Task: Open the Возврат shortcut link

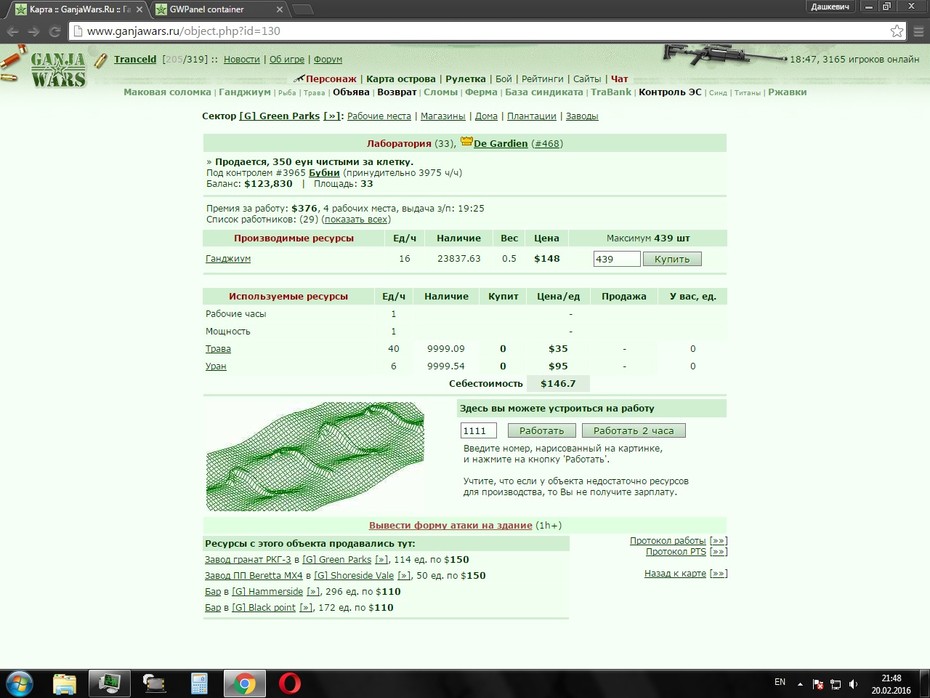Action: tap(397, 92)
